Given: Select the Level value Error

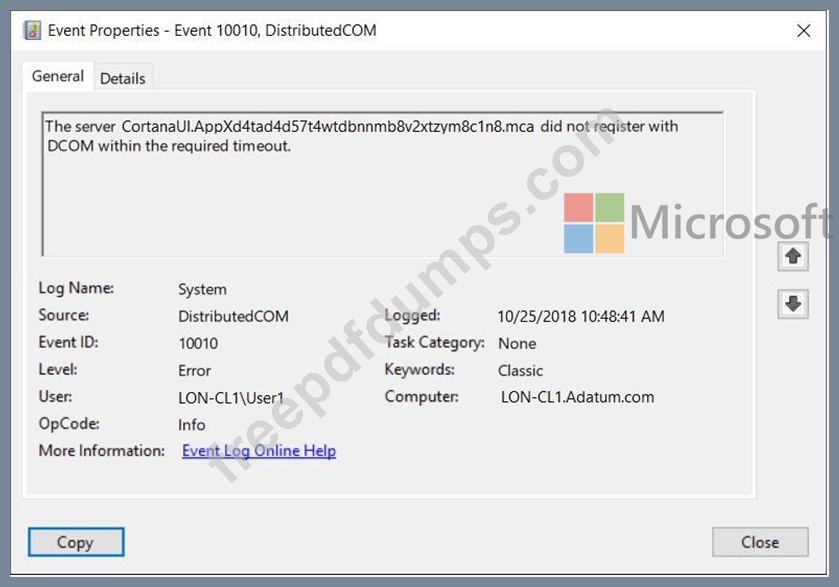Looking at the screenshot, I should tap(194, 370).
